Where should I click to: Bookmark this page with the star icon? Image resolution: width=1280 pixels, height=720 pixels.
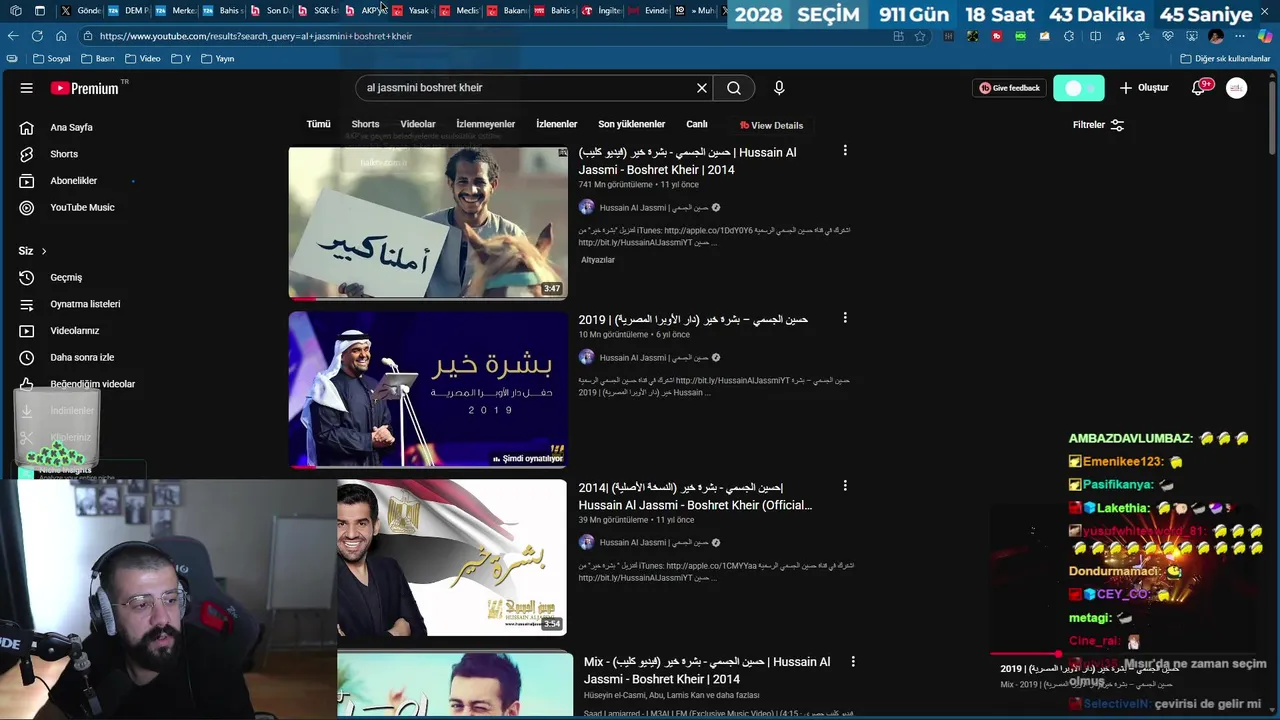click(x=920, y=36)
